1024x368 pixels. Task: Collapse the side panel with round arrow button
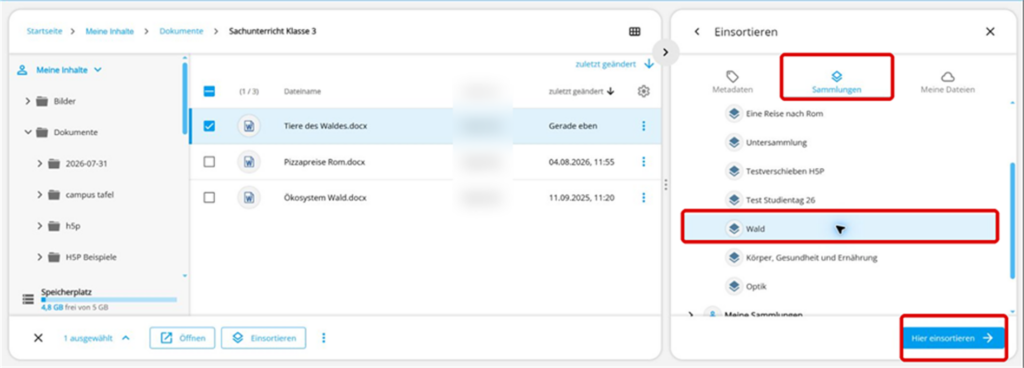[x=665, y=52]
